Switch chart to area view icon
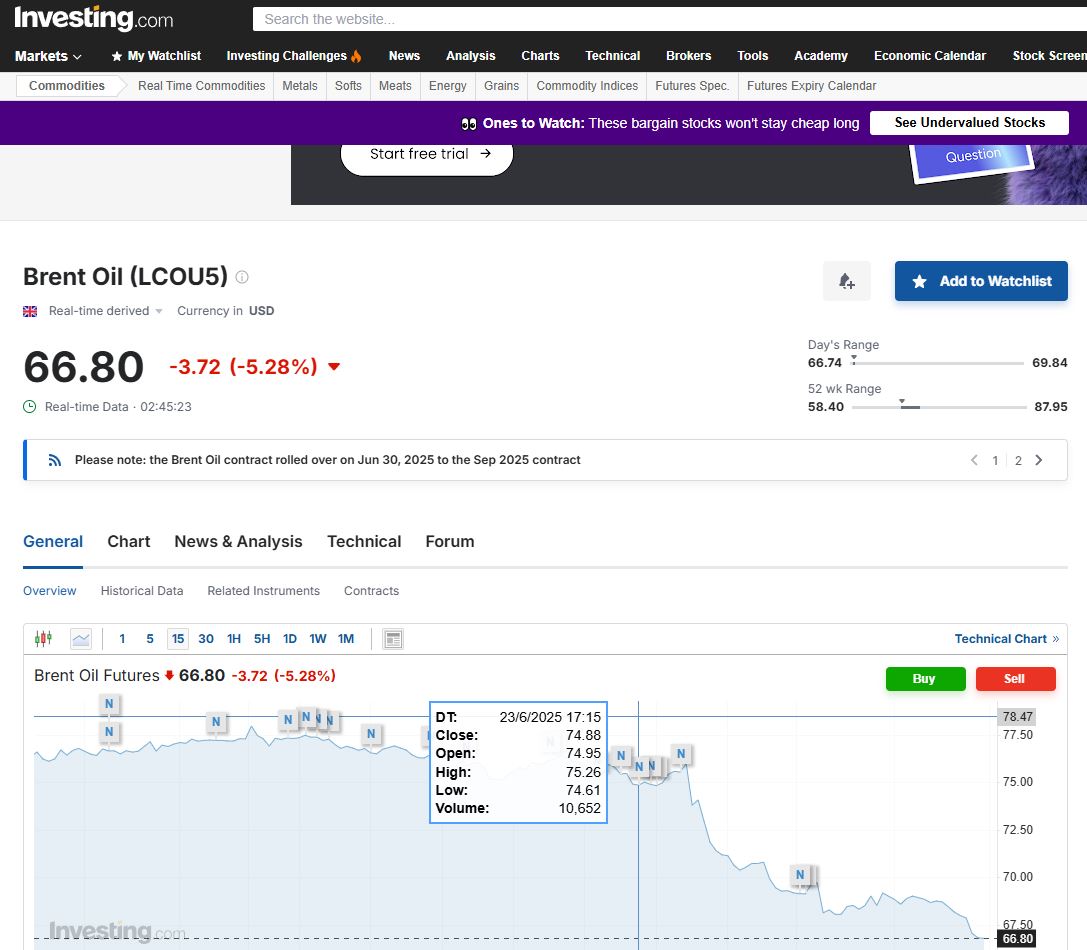1087x950 pixels. (x=81, y=639)
